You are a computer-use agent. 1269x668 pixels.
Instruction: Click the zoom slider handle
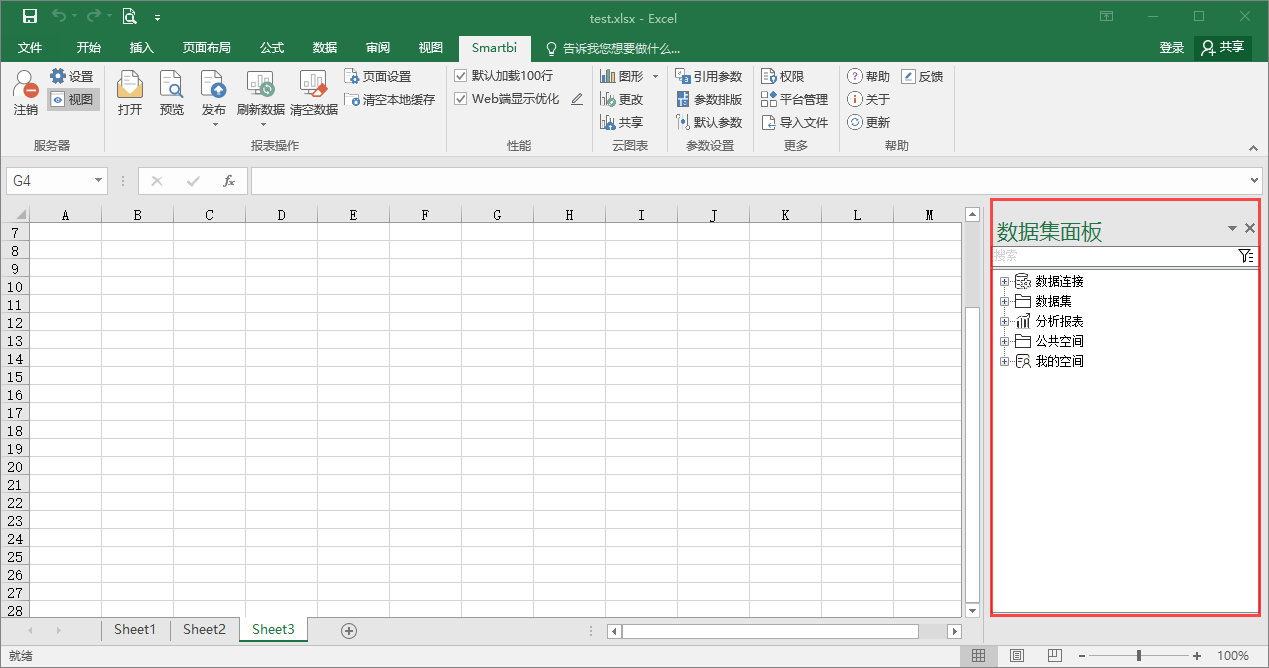pos(1139,656)
